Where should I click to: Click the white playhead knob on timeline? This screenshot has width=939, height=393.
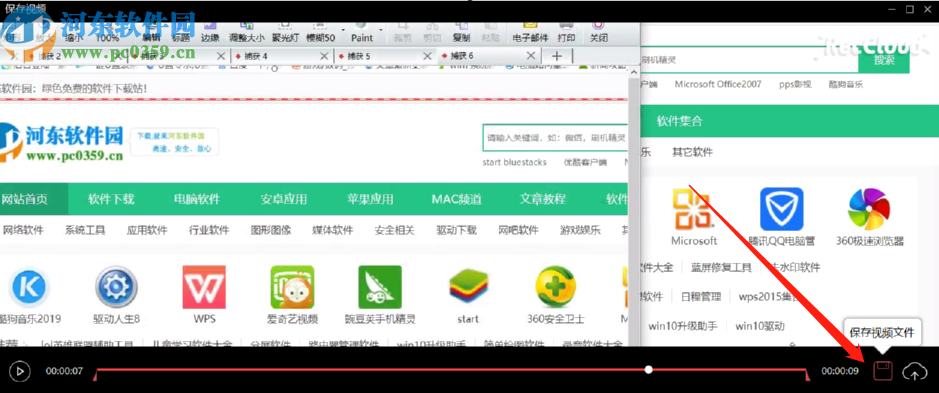pyautogui.click(x=649, y=370)
